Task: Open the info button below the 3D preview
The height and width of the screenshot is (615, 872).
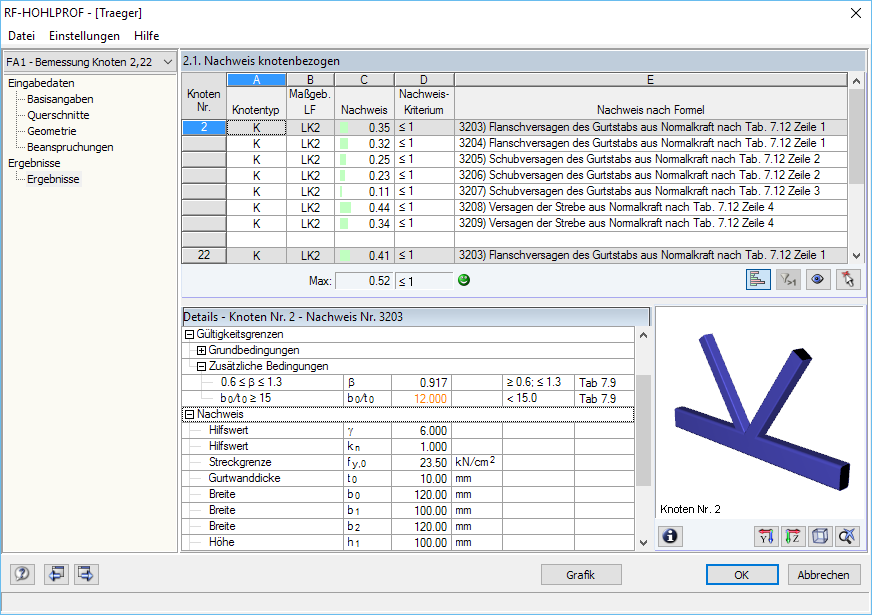Action: (x=671, y=536)
